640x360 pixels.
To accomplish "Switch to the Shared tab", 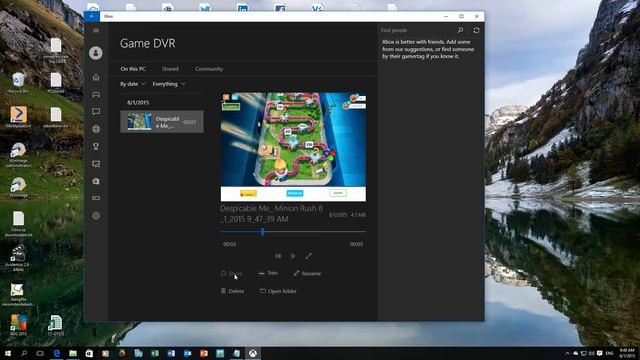I will click(x=170, y=69).
